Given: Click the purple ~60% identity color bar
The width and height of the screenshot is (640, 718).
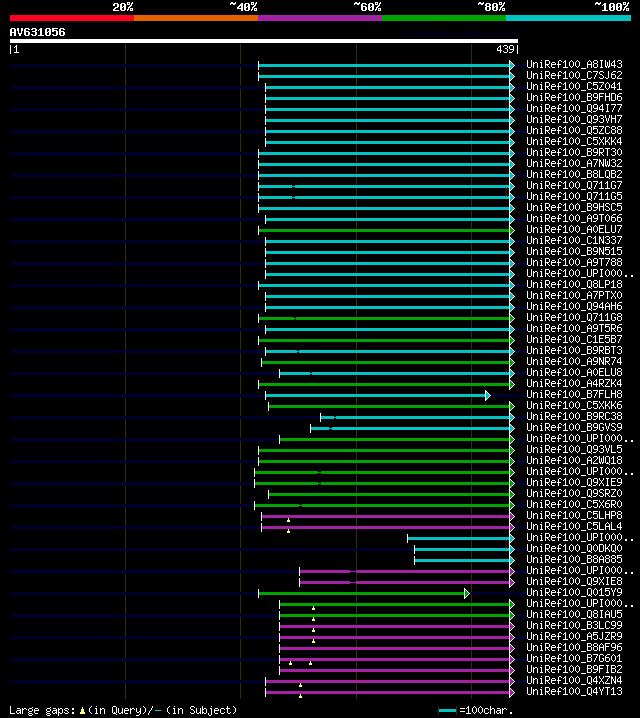Looking at the screenshot, I should (320, 18).
